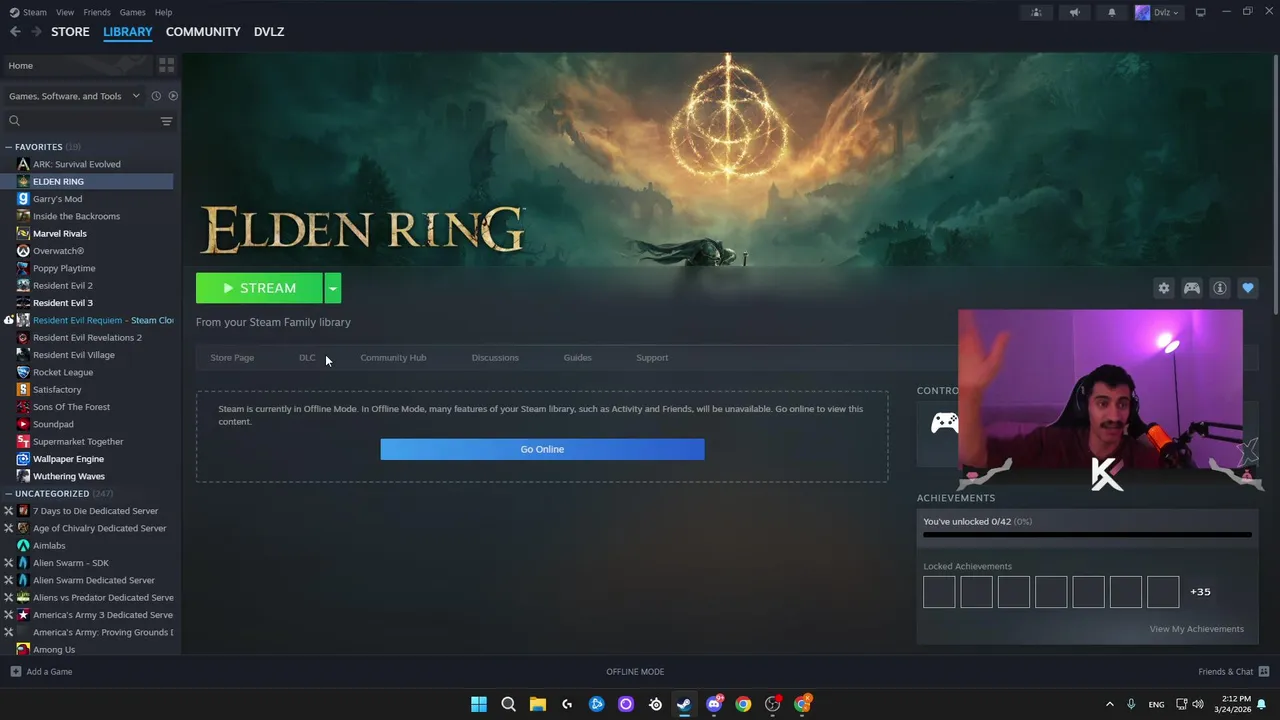The image size is (1280, 720).
Task: Open the Help menu
Action: click(x=164, y=12)
